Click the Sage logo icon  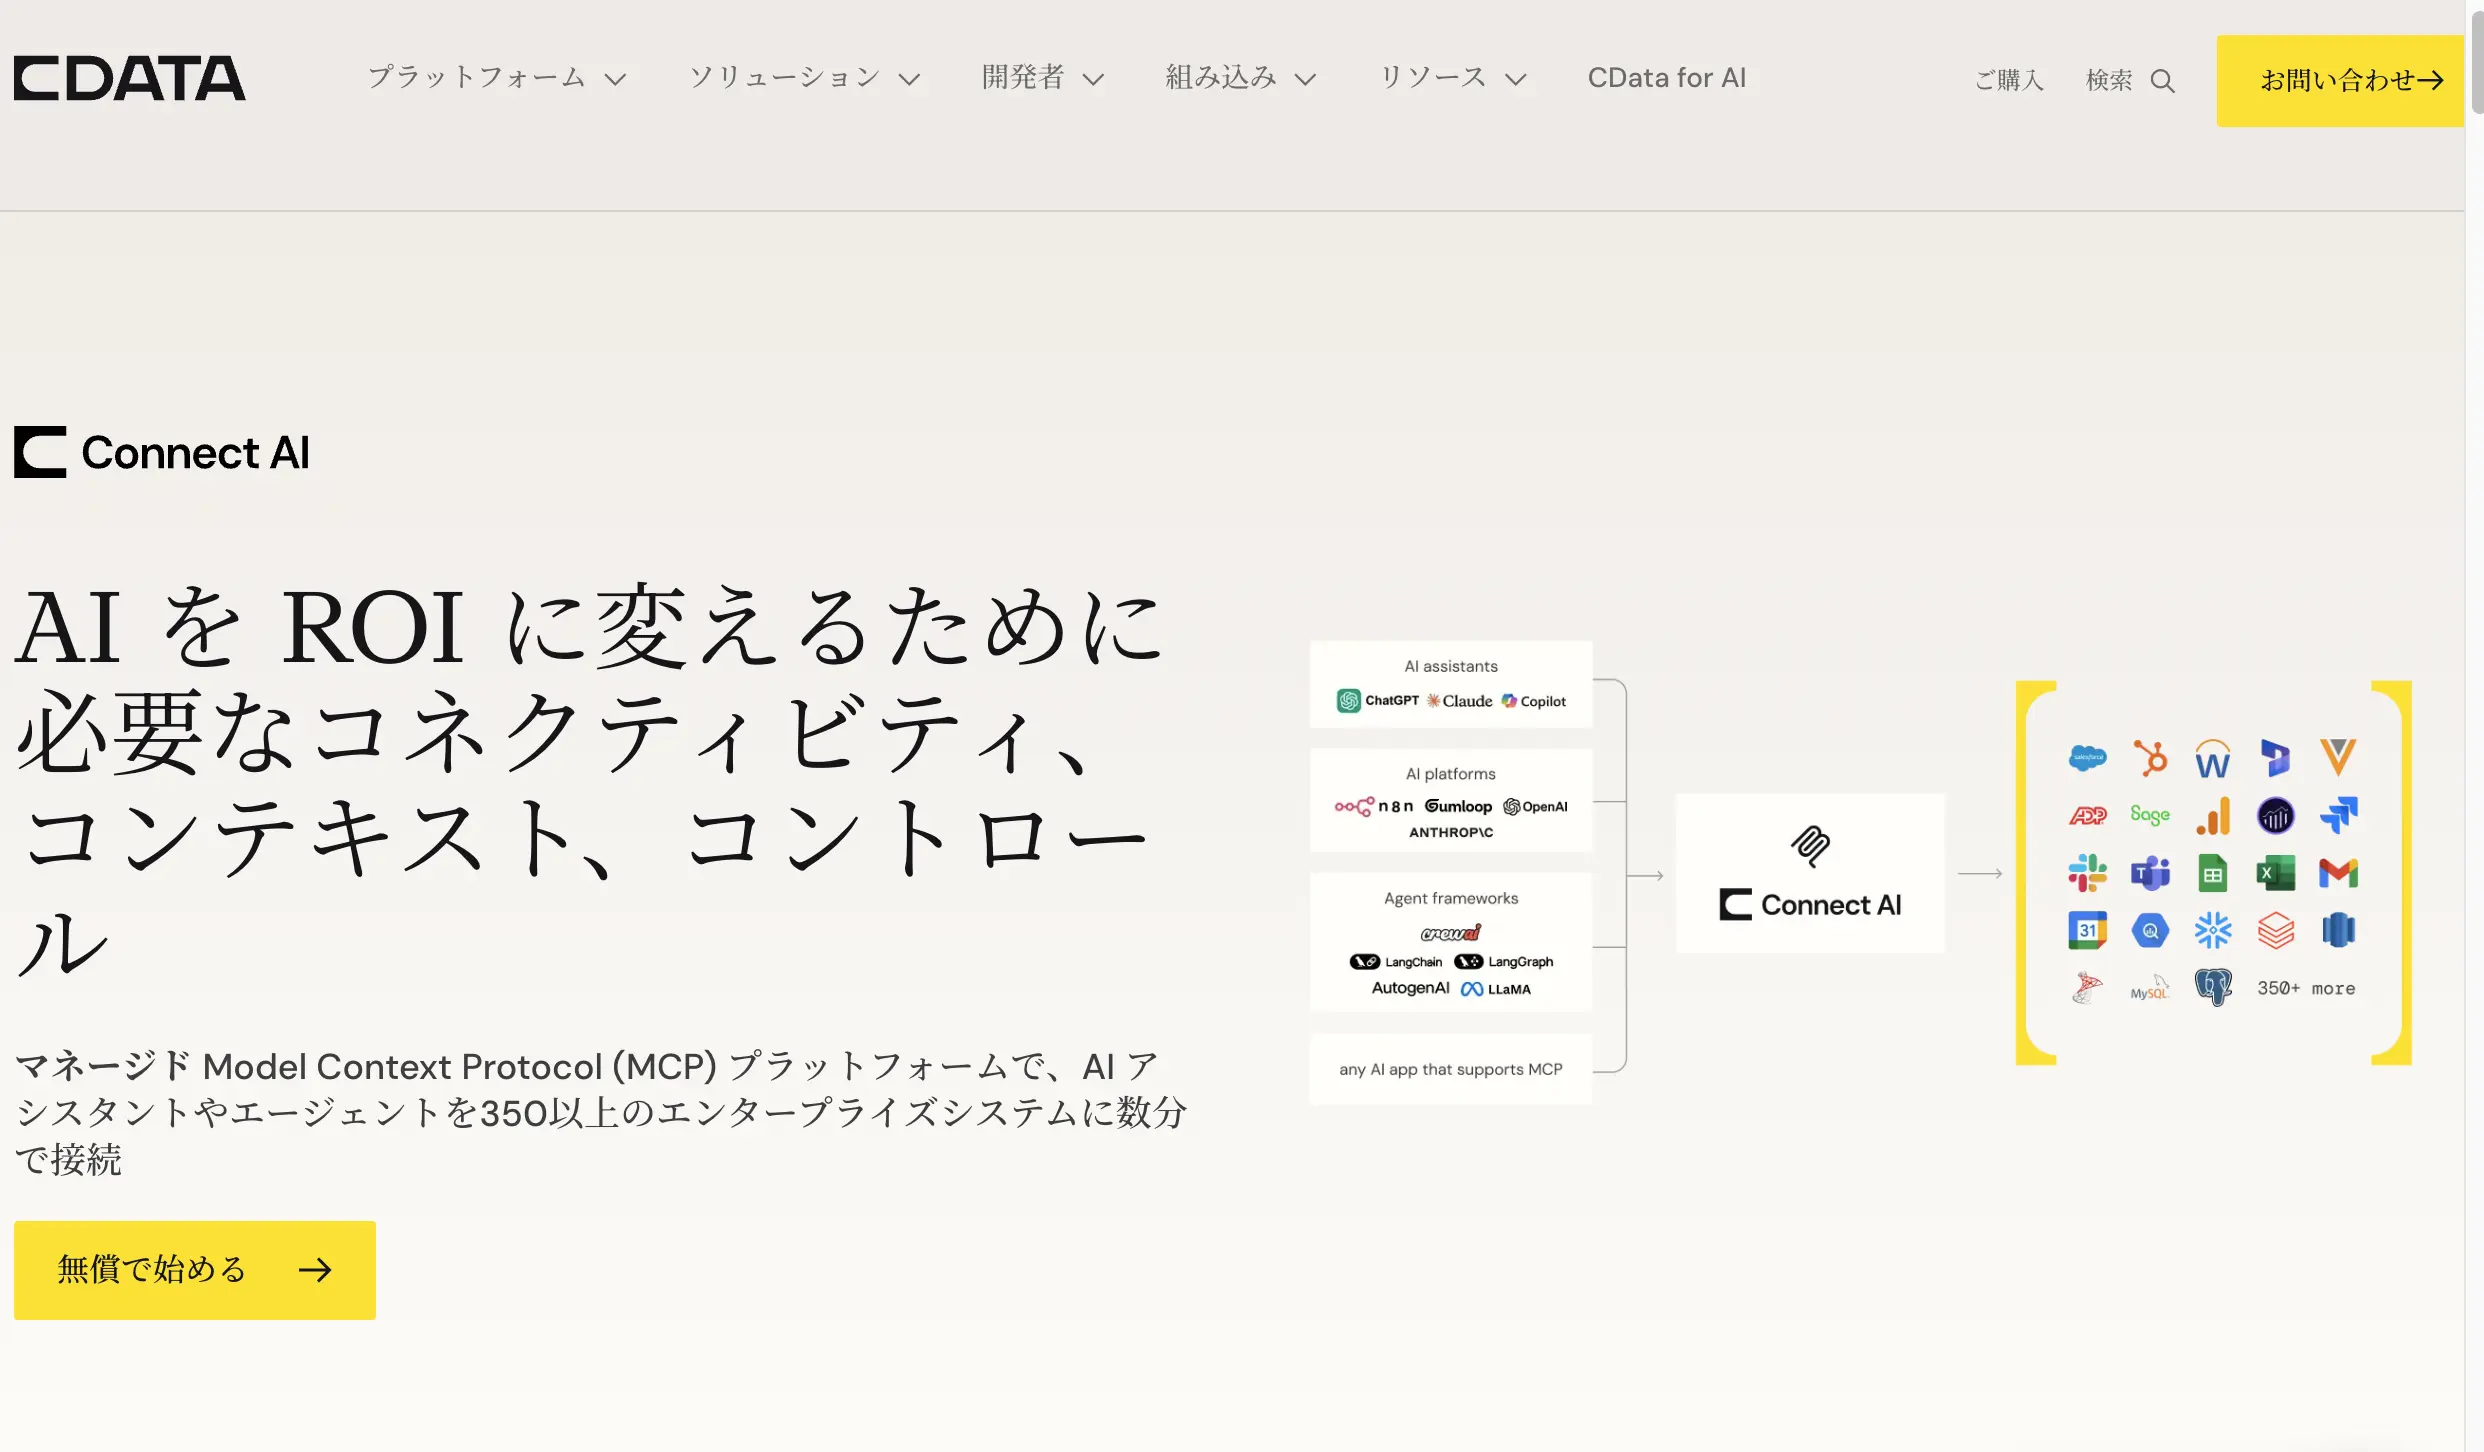click(2150, 815)
